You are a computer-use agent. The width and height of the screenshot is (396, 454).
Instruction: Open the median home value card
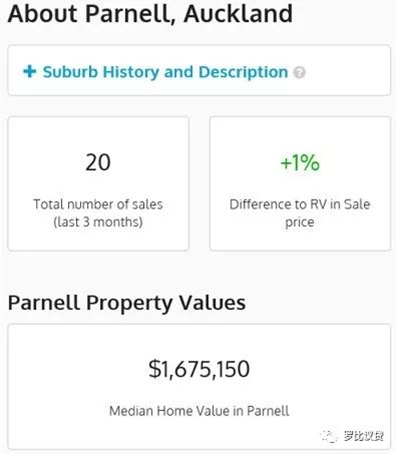pos(199,387)
